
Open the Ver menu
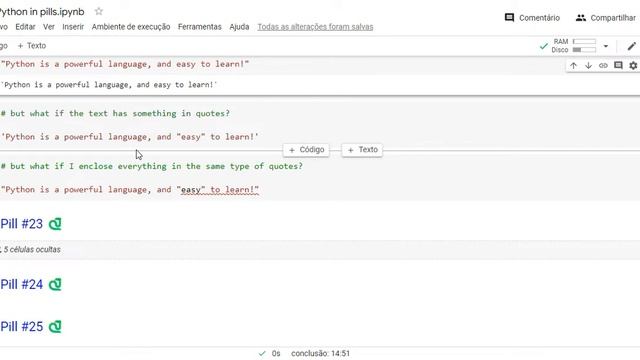tap(49, 27)
